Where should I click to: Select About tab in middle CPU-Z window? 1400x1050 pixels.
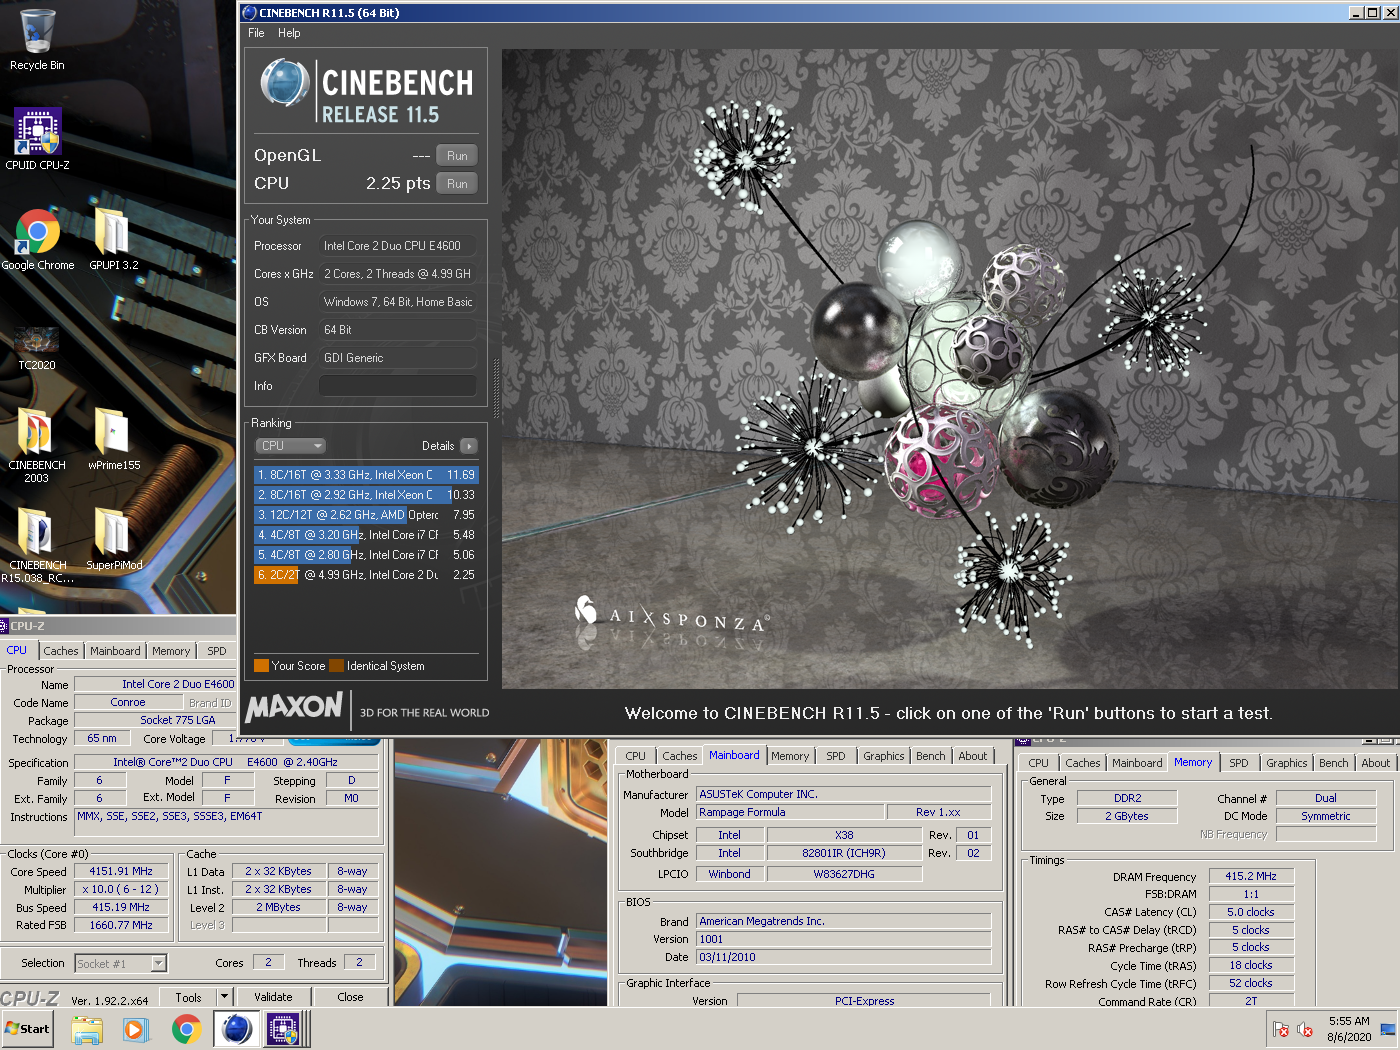(973, 756)
